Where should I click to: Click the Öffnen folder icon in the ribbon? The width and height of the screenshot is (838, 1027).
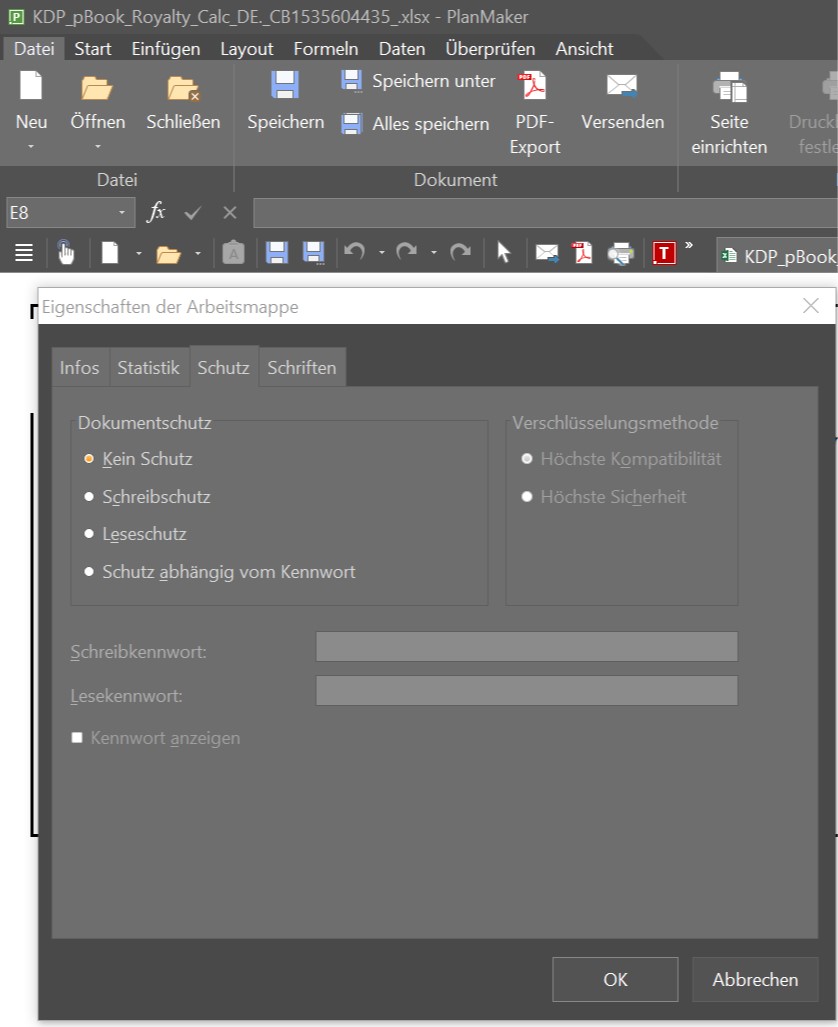click(97, 88)
